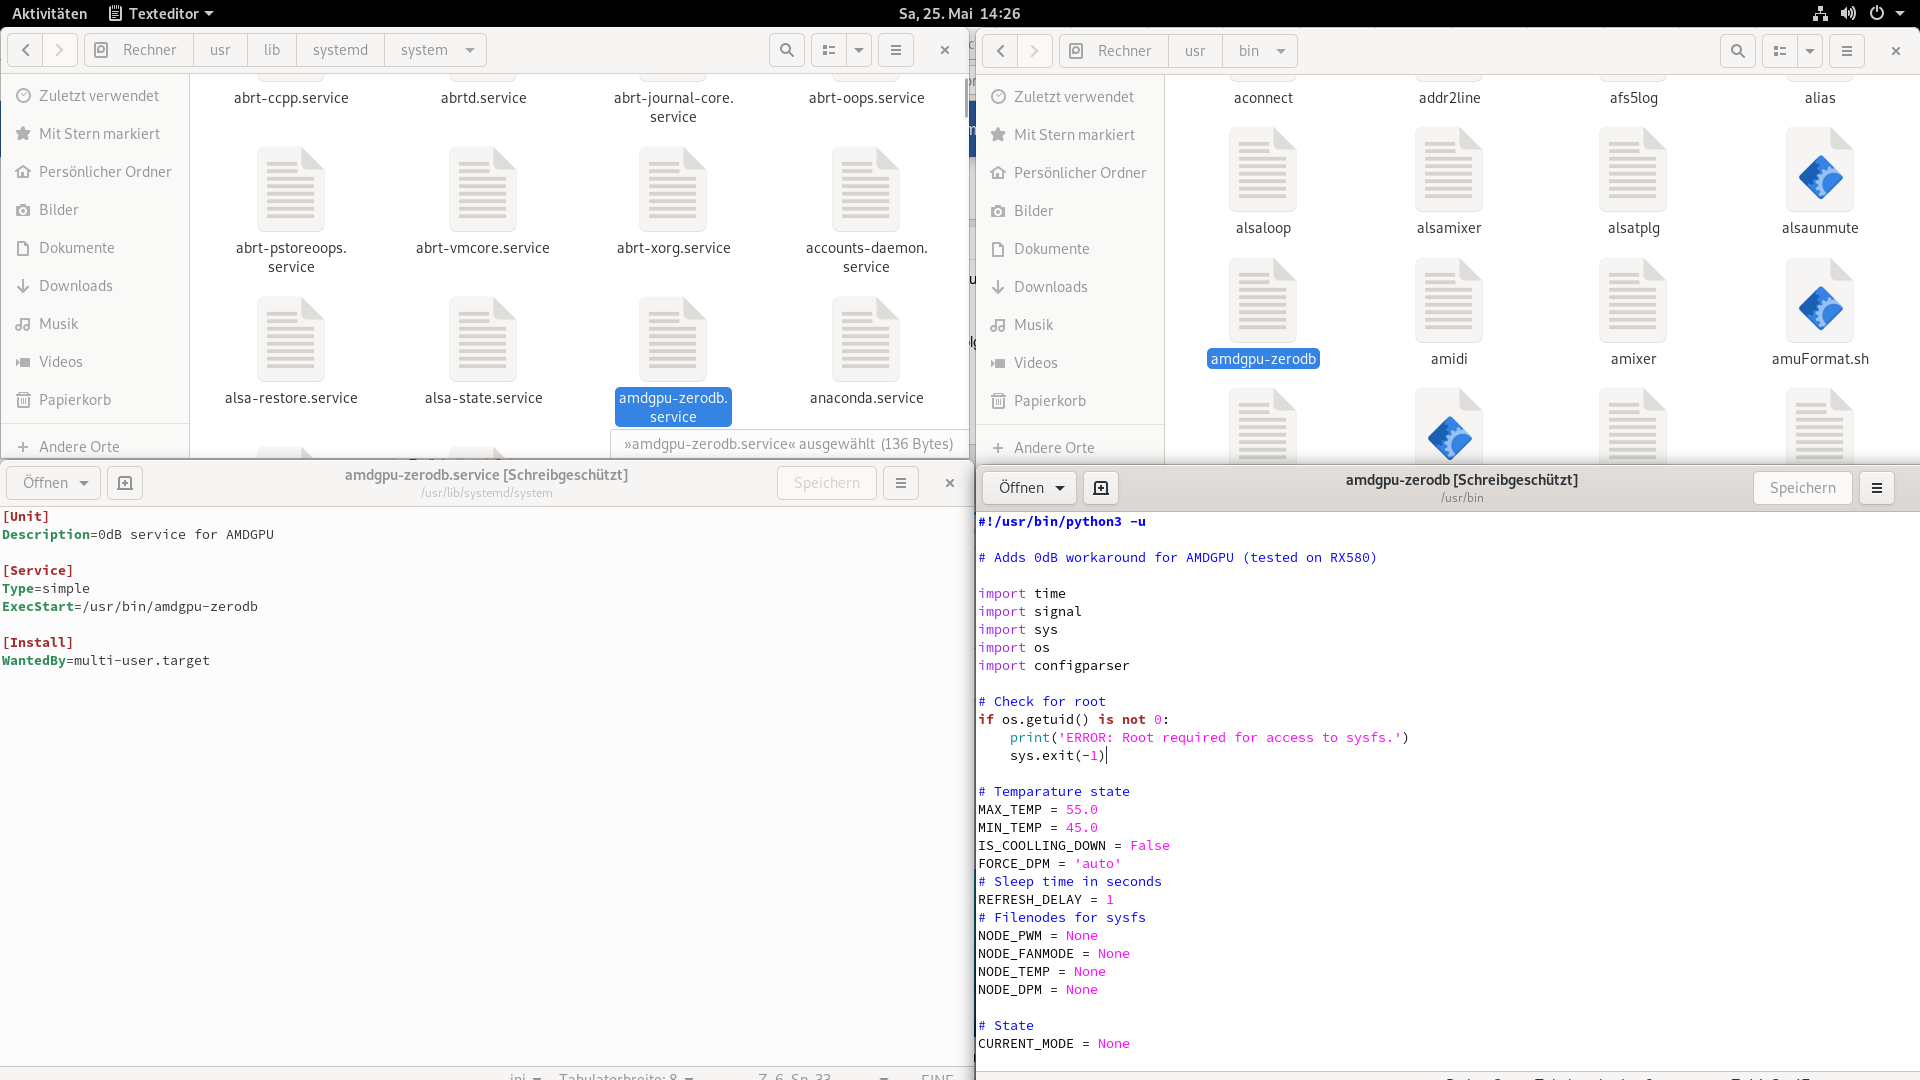
Task: Click search icon in left file manager
Action: (x=787, y=50)
